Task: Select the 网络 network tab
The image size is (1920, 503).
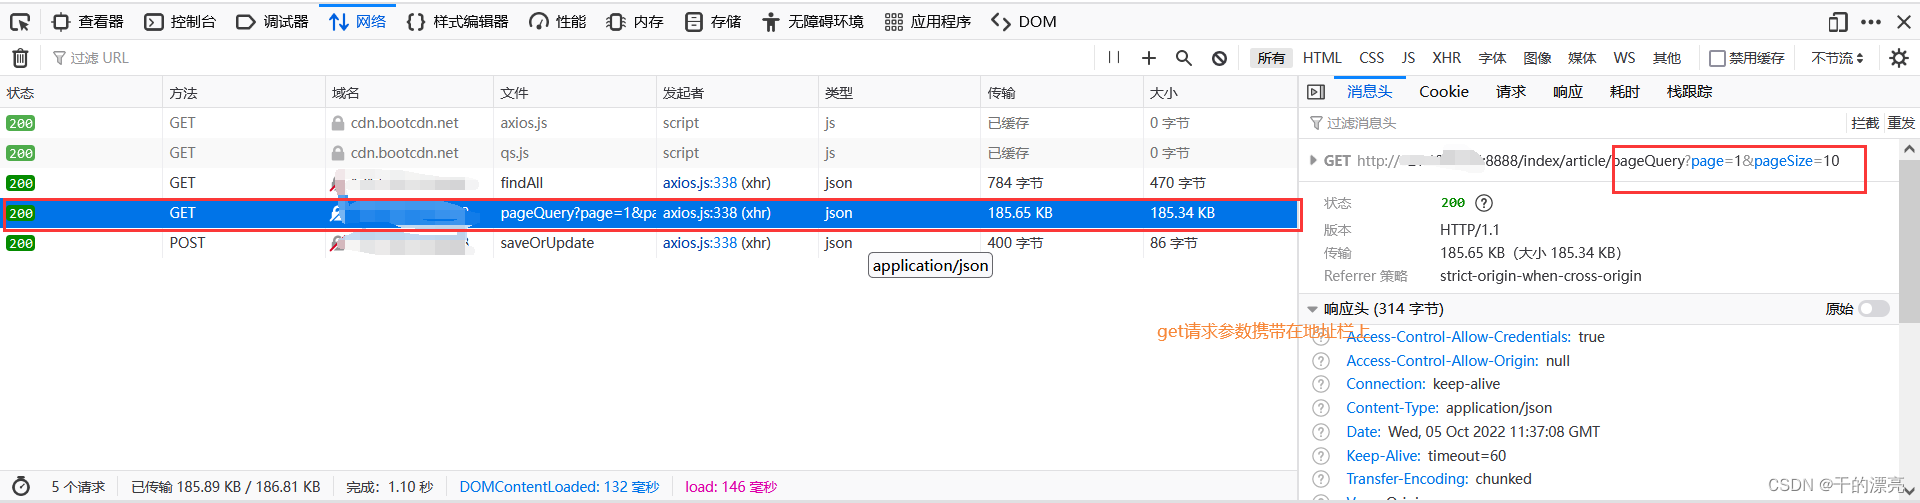Action: click(357, 22)
